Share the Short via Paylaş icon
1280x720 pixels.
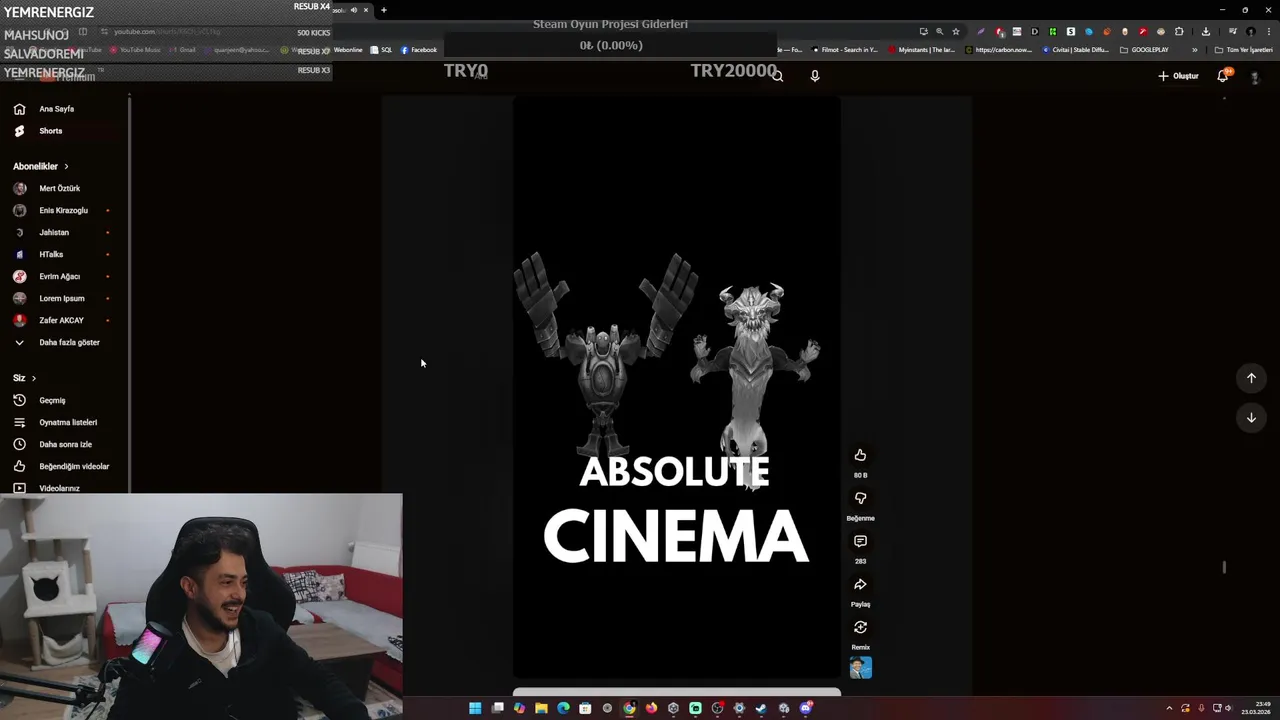click(x=860, y=585)
